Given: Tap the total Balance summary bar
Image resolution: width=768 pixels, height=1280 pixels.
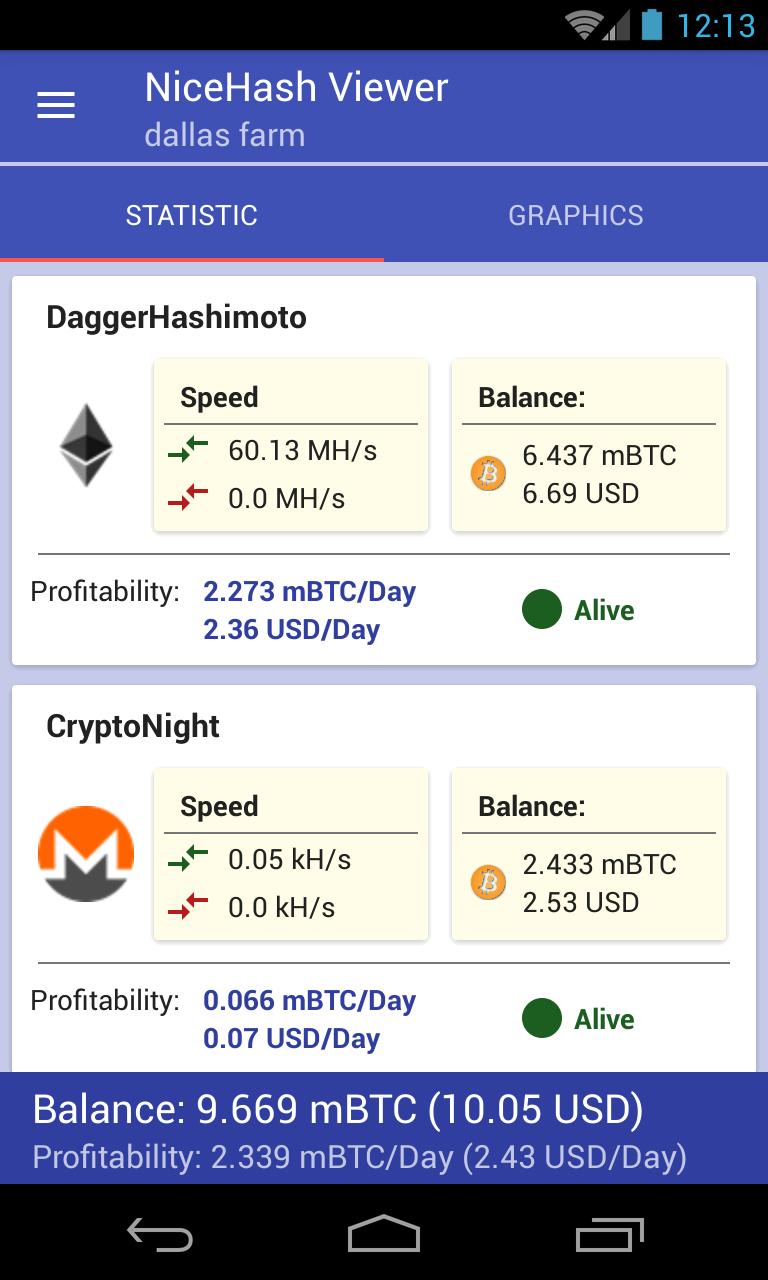Looking at the screenshot, I should coord(384,1128).
